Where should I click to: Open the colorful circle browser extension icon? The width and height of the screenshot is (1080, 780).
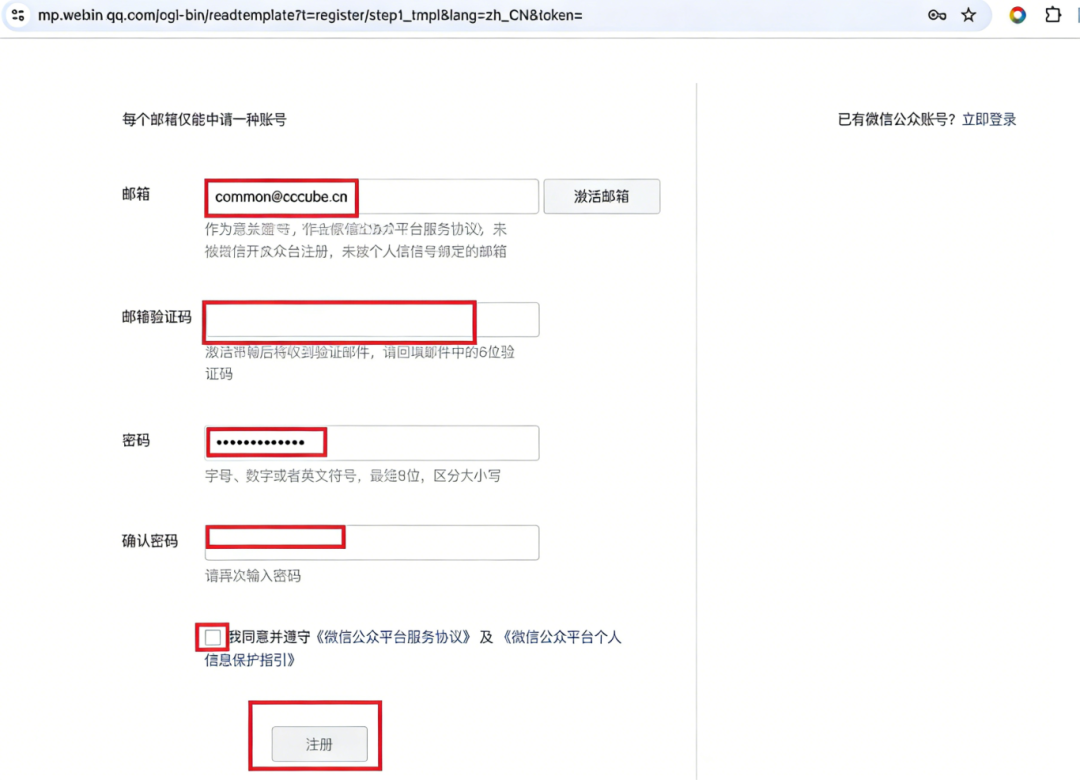(1017, 15)
